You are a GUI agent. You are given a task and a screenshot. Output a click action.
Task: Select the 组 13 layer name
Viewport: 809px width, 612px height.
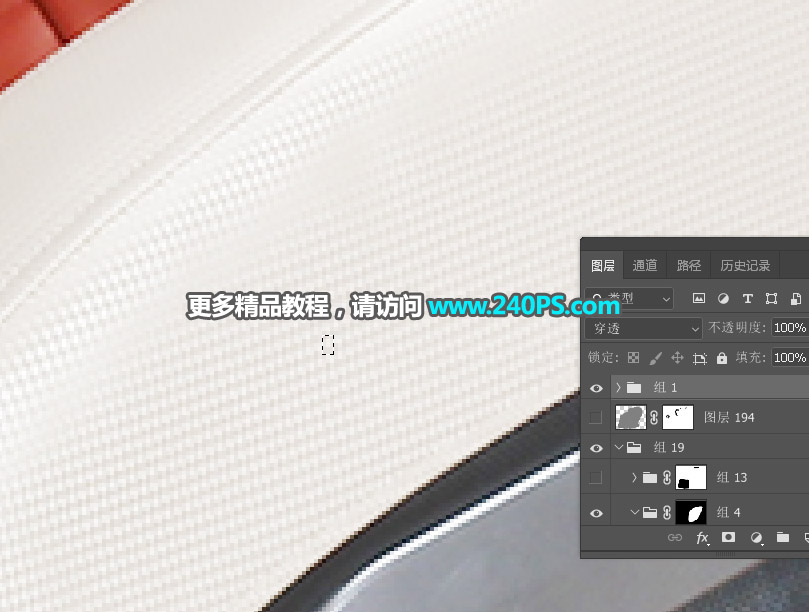[x=732, y=478]
